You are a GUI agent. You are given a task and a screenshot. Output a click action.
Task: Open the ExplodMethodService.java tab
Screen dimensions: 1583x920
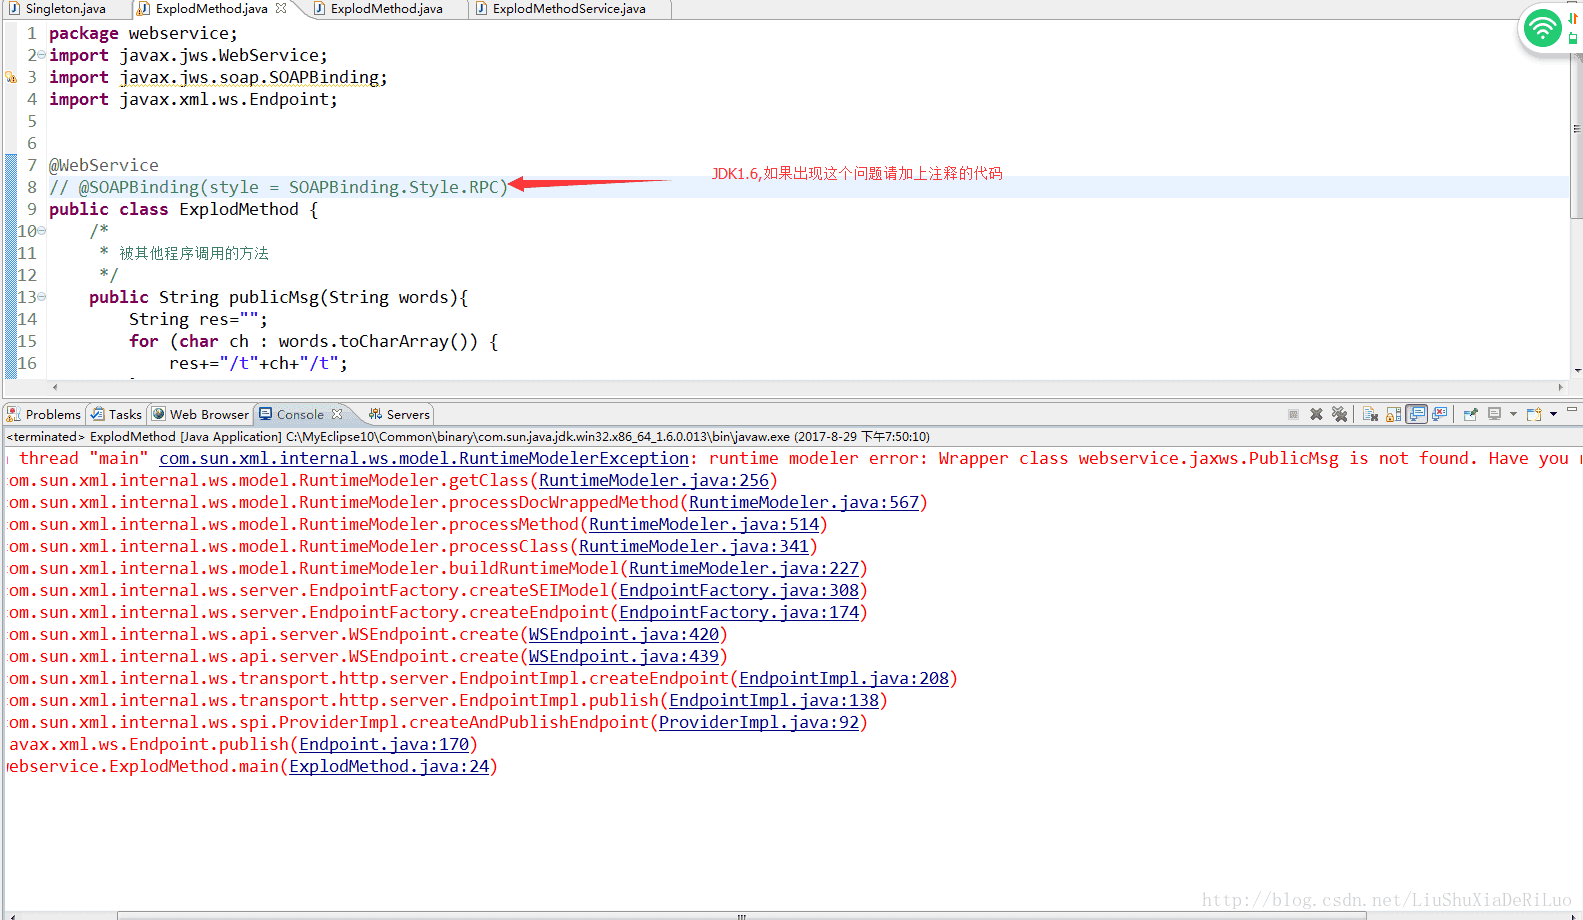pos(568,8)
